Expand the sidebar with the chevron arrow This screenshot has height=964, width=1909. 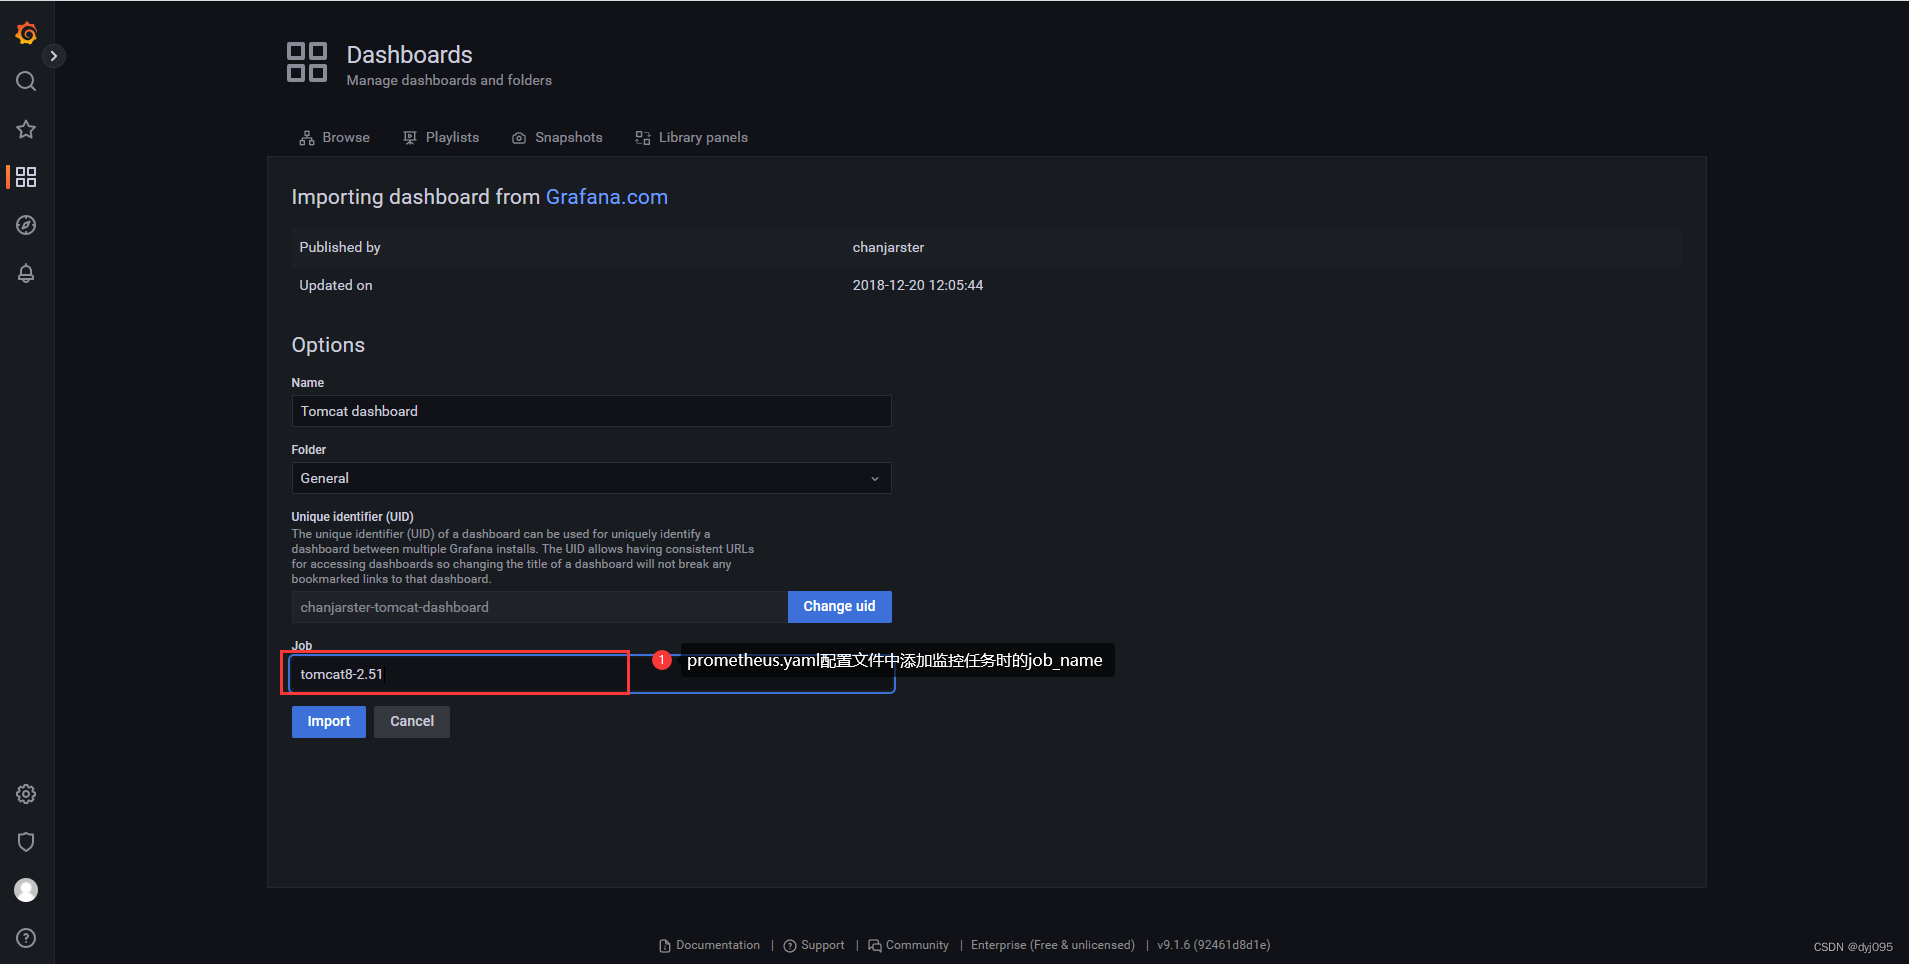pyautogui.click(x=55, y=55)
